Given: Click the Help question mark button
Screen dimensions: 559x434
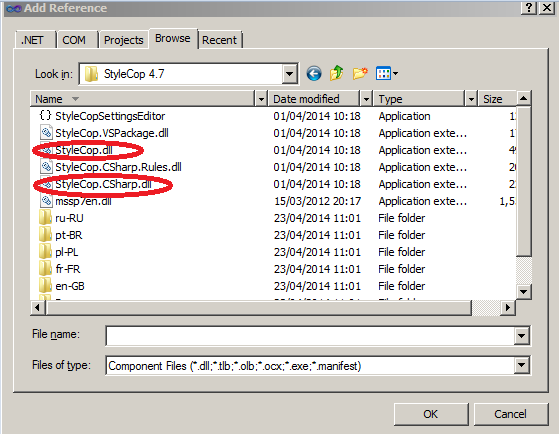Looking at the screenshot, I should tap(529, 7).
